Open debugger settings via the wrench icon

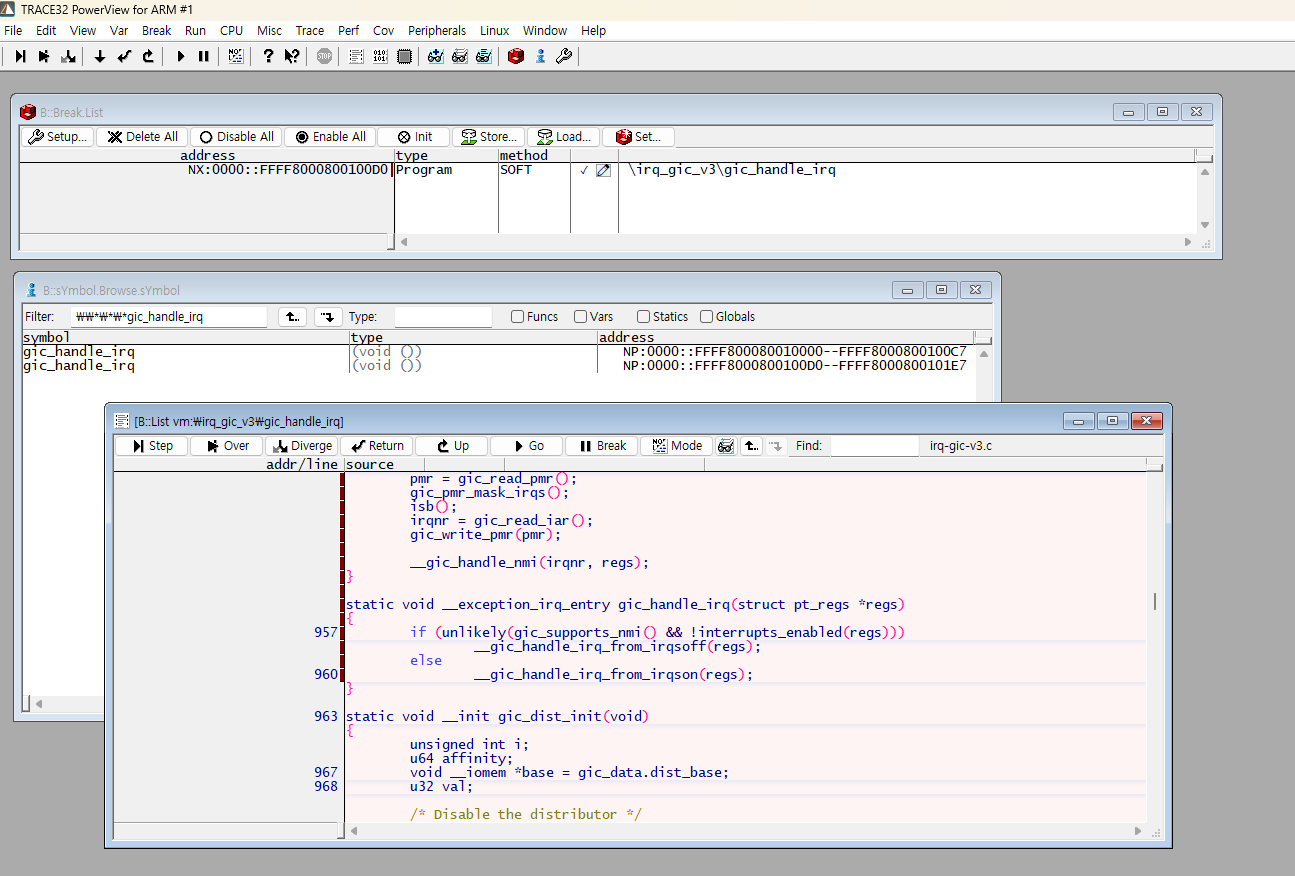(563, 56)
